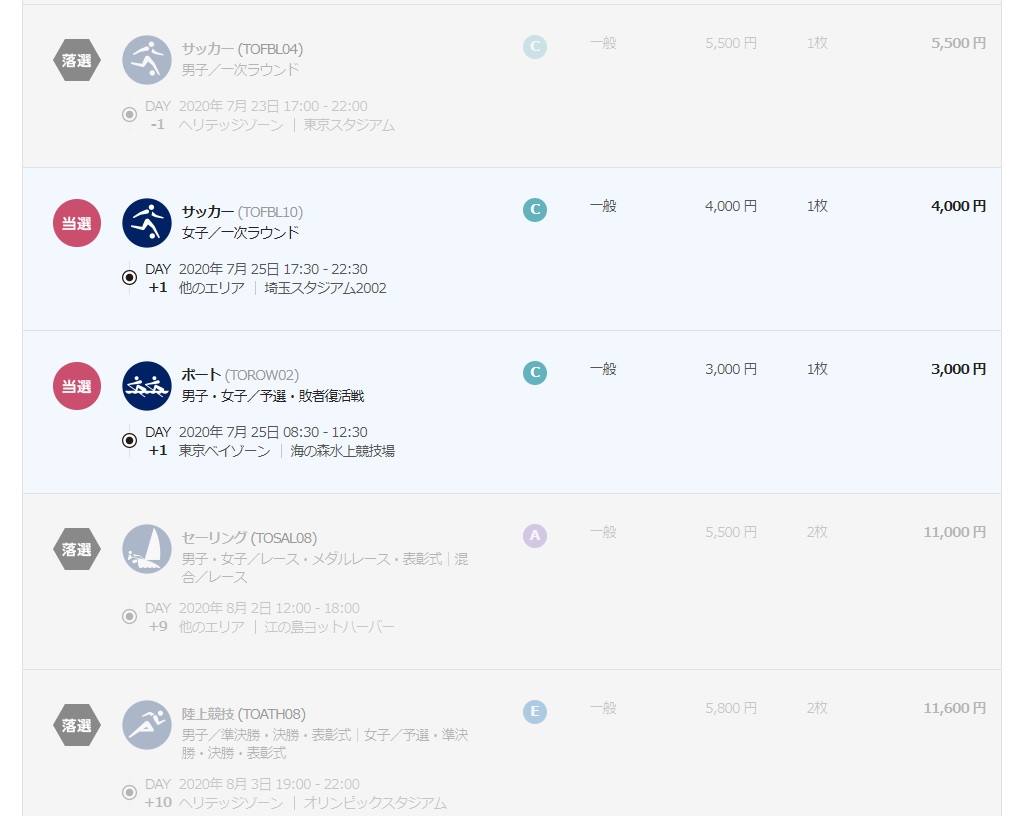Viewport: 1009px width, 816px height.
Task: Click the red 当選 badge for rowing
Action: (x=77, y=386)
